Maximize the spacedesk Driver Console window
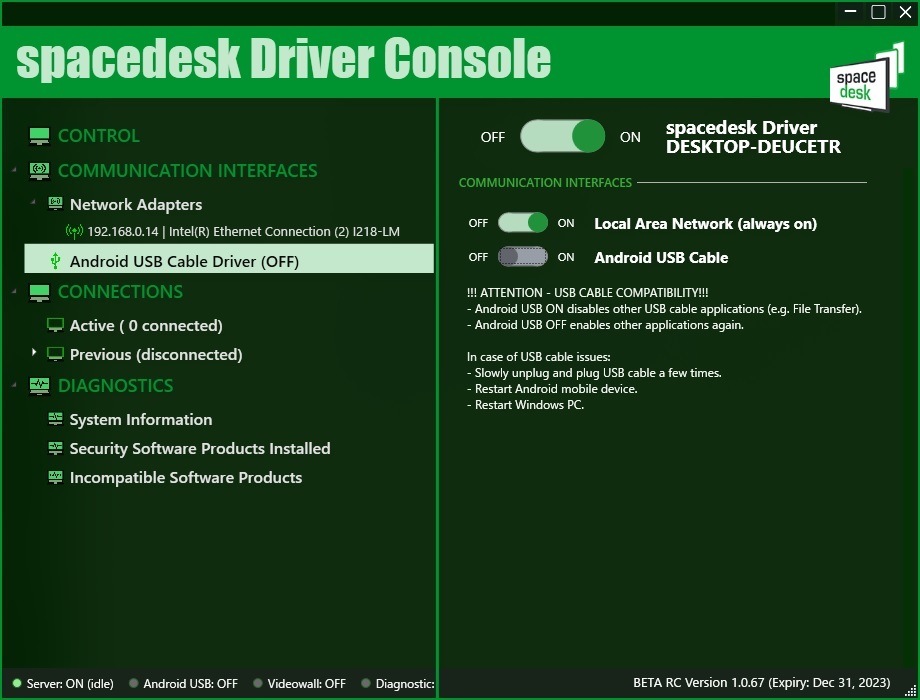920x700 pixels. tap(878, 12)
